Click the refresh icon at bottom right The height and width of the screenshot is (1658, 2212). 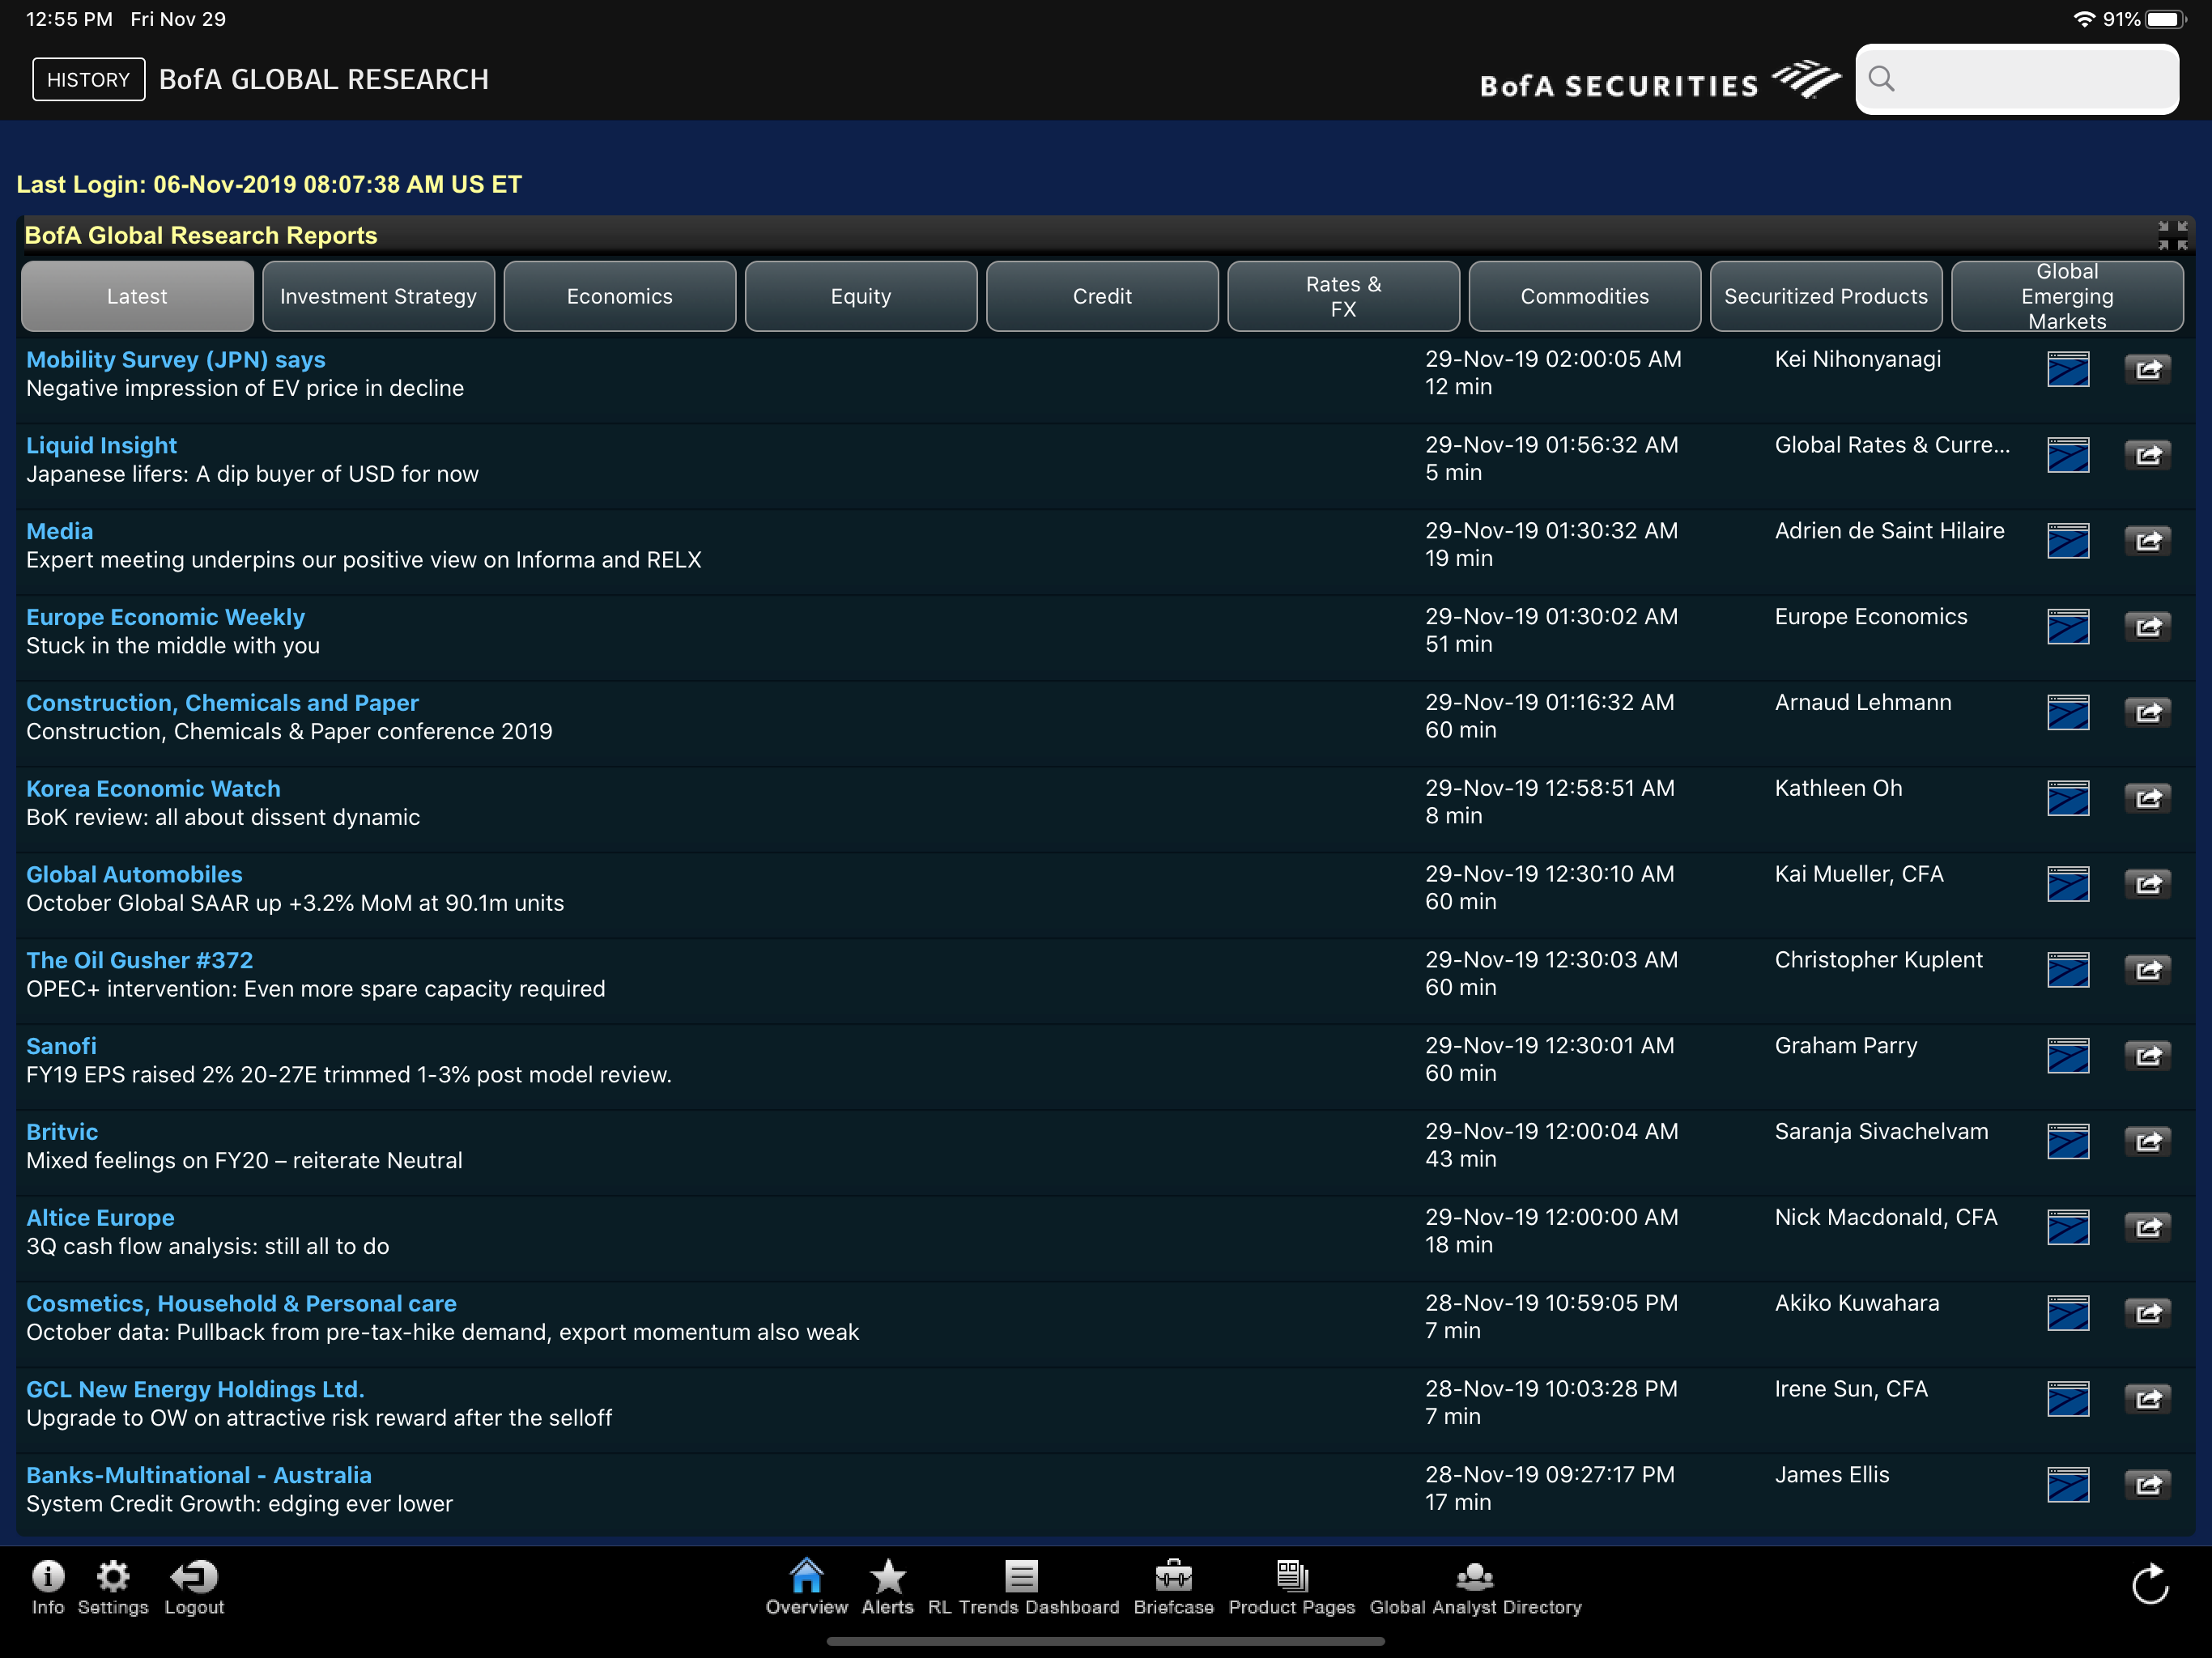point(2150,1585)
